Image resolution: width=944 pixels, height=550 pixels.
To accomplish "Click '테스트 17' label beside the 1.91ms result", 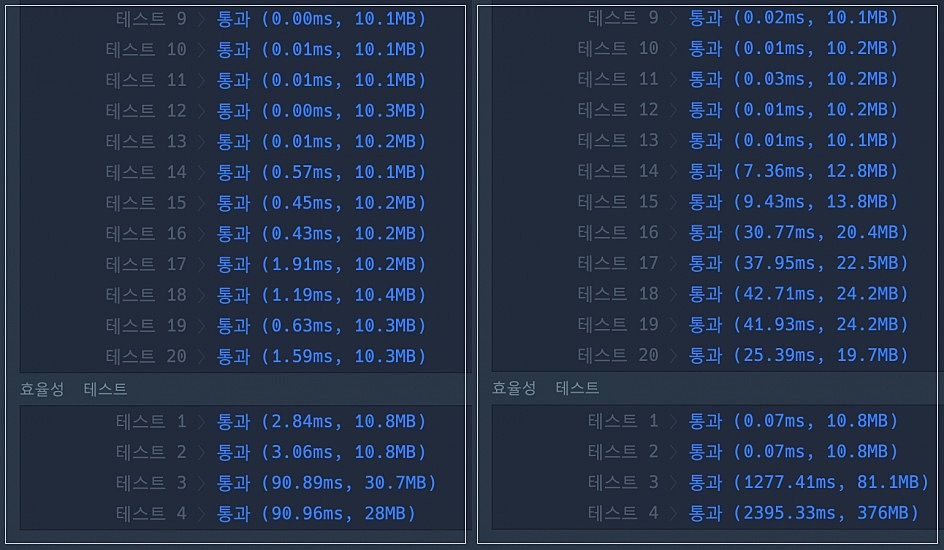I will (x=146, y=264).
